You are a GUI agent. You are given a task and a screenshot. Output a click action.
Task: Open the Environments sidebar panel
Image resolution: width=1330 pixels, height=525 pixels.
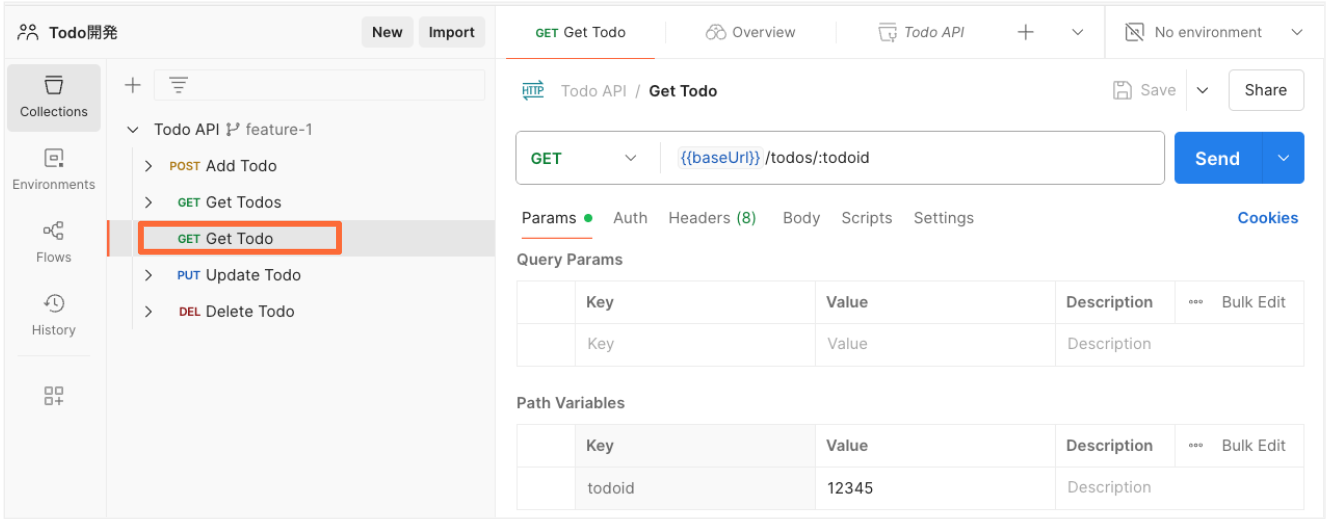(x=54, y=170)
